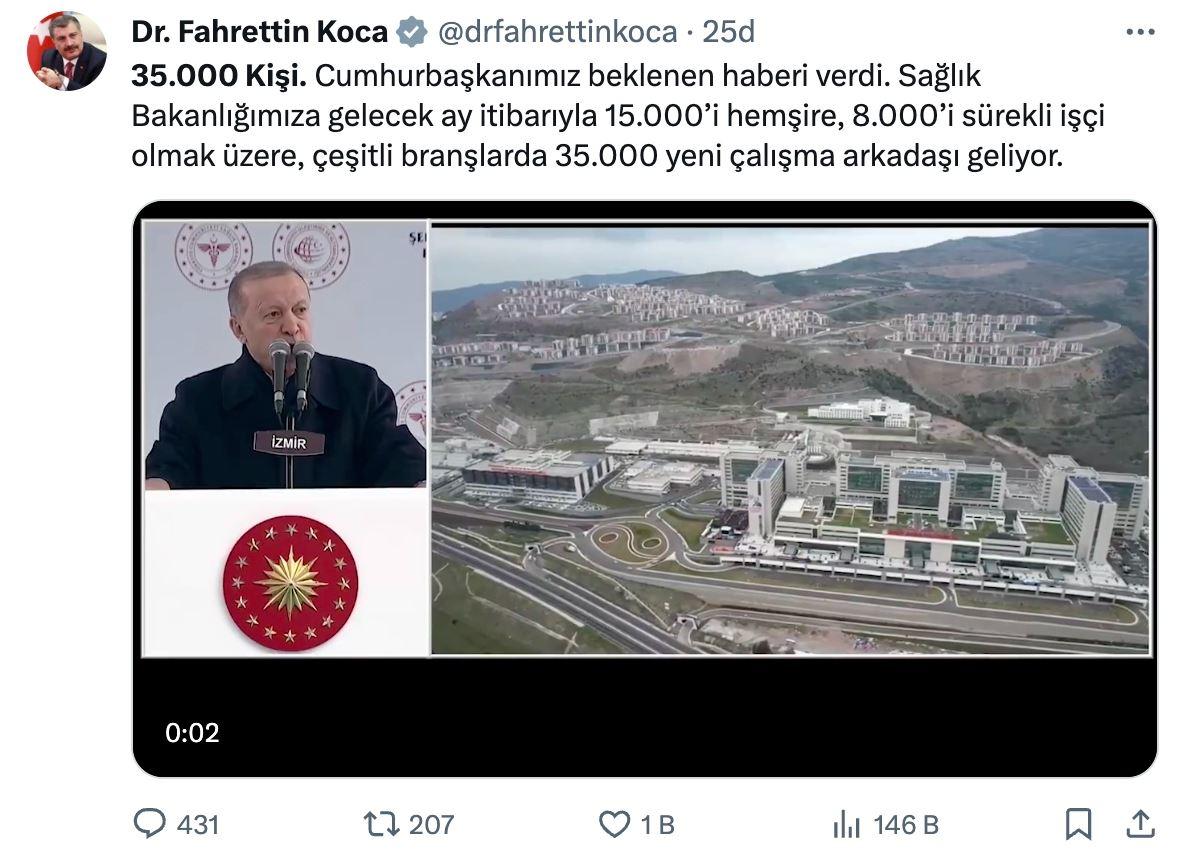This screenshot has height=858, width=1188.
Task: Open the Dr. Fahrettin Koca display name
Action: pyautogui.click(x=259, y=32)
